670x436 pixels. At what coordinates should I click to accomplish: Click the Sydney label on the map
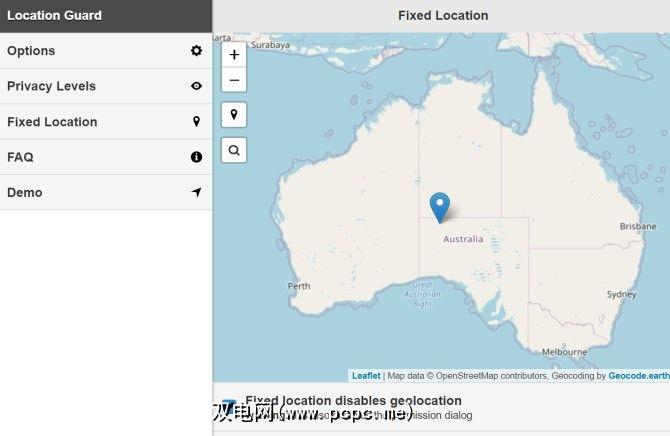pos(621,294)
